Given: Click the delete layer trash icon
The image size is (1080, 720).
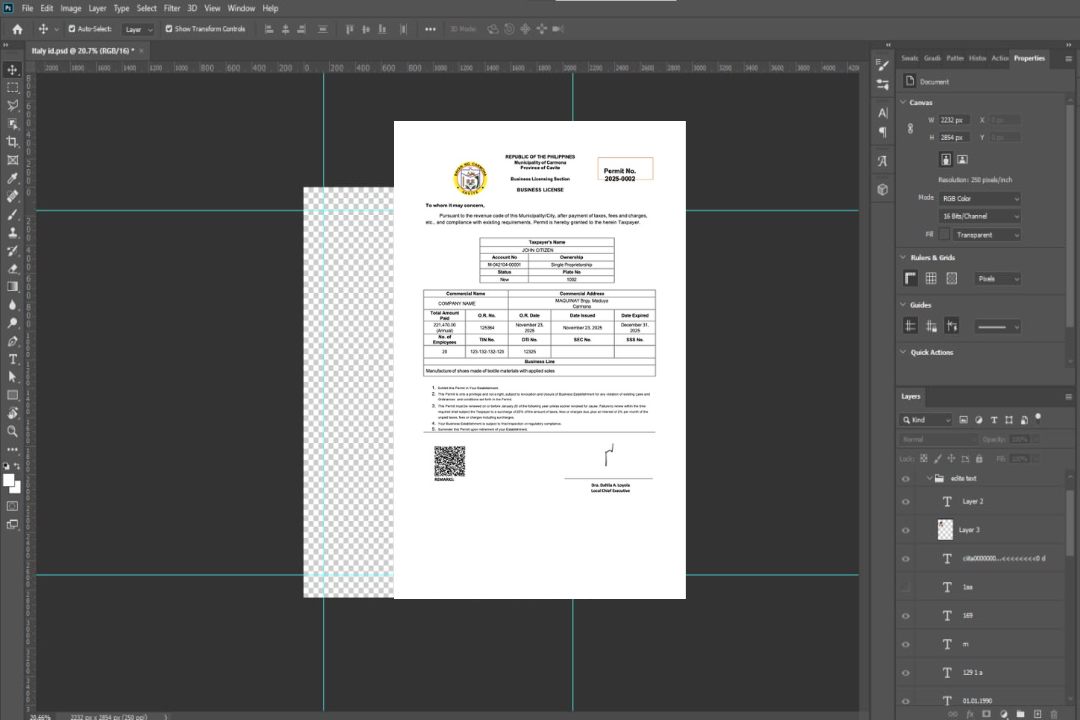Looking at the screenshot, I should 1054,714.
